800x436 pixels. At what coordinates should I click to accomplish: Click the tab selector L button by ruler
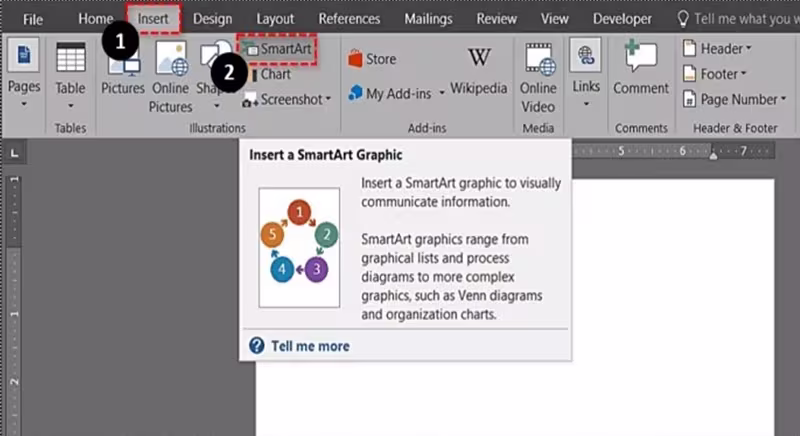15,153
